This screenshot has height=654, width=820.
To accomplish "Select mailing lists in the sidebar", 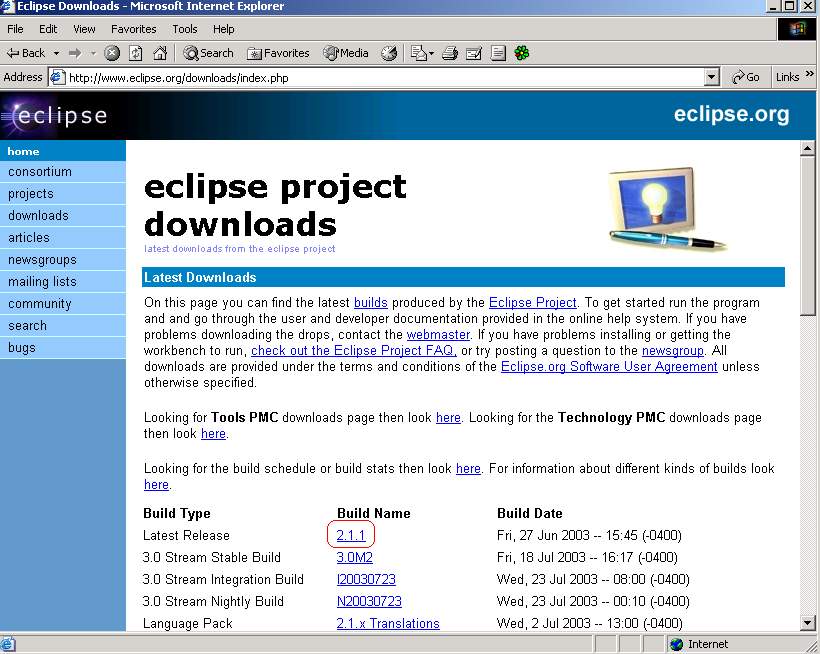I will 63,281.
